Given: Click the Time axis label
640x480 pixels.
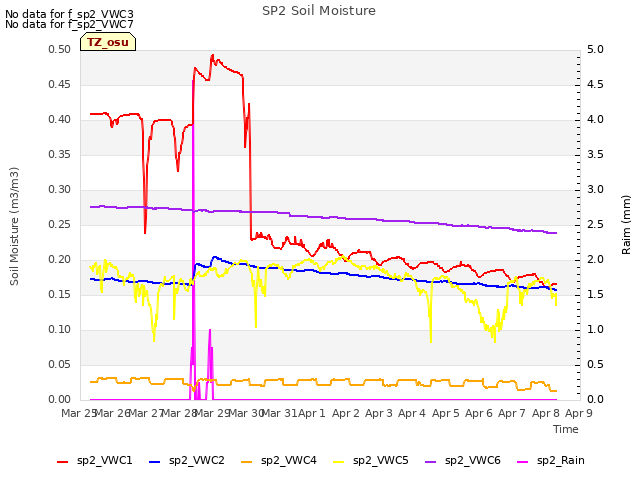Looking at the screenshot, I should pyautogui.click(x=566, y=429).
